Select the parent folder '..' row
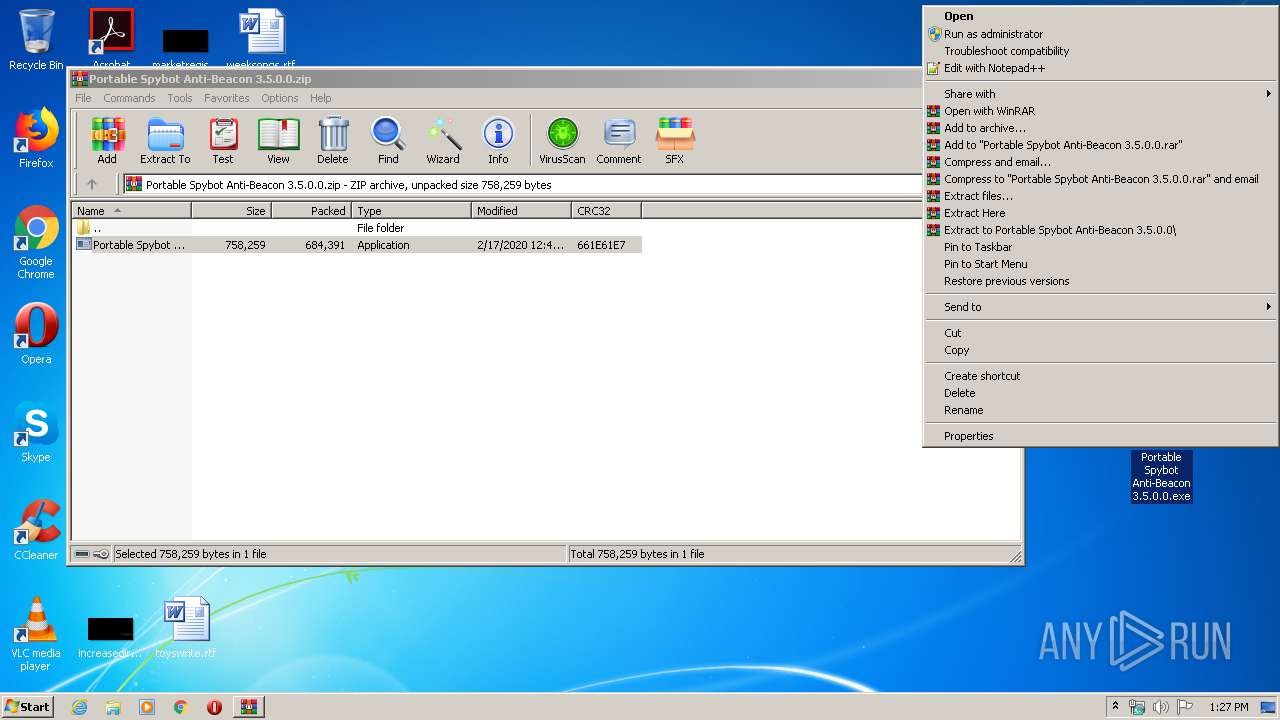 pos(357,228)
